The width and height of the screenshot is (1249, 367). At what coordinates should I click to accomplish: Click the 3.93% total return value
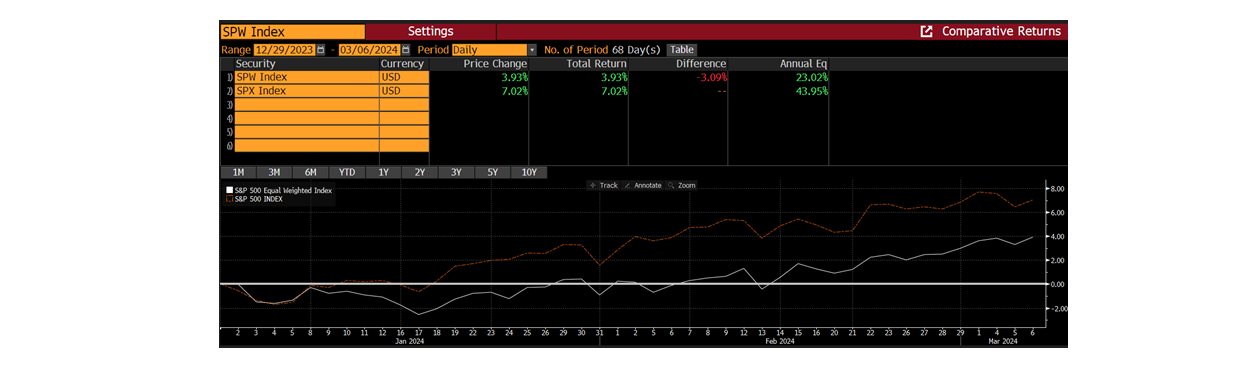pos(614,77)
